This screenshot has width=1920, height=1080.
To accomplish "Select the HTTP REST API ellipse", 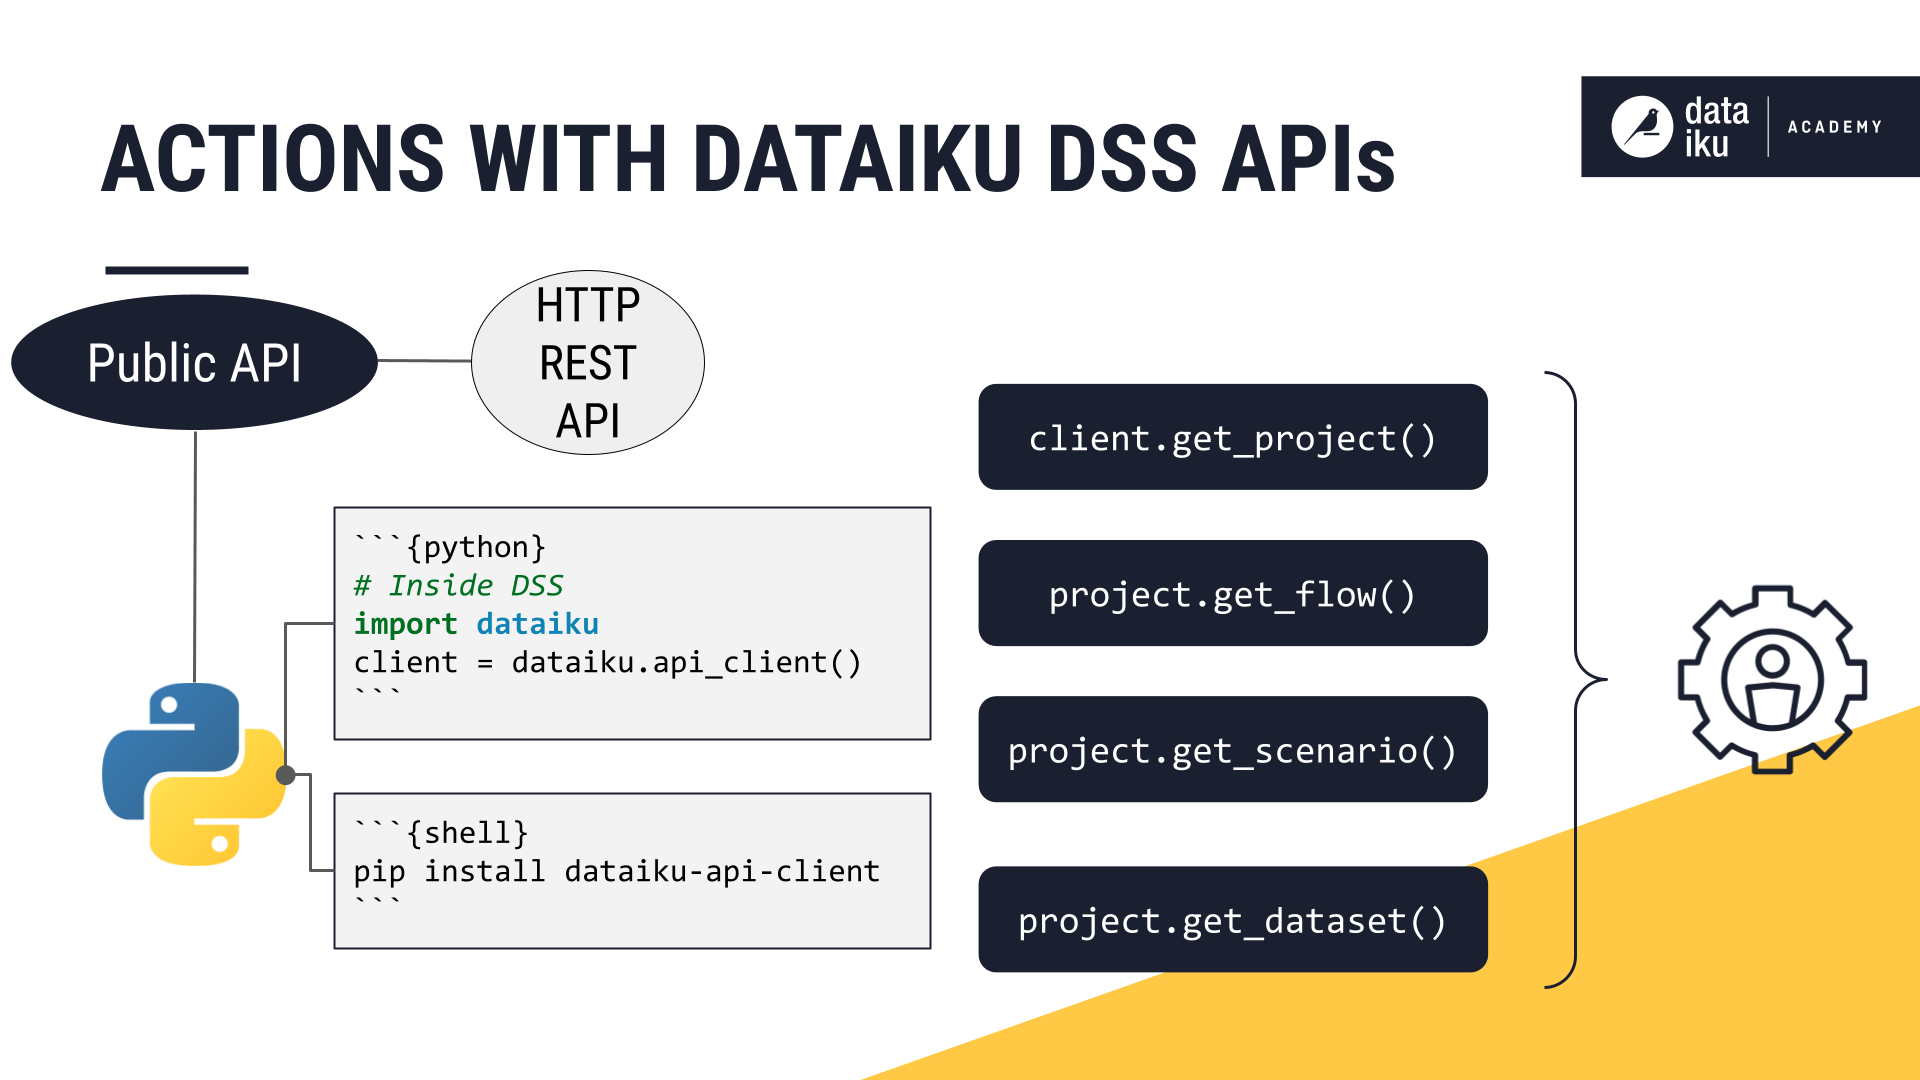I will point(588,362).
